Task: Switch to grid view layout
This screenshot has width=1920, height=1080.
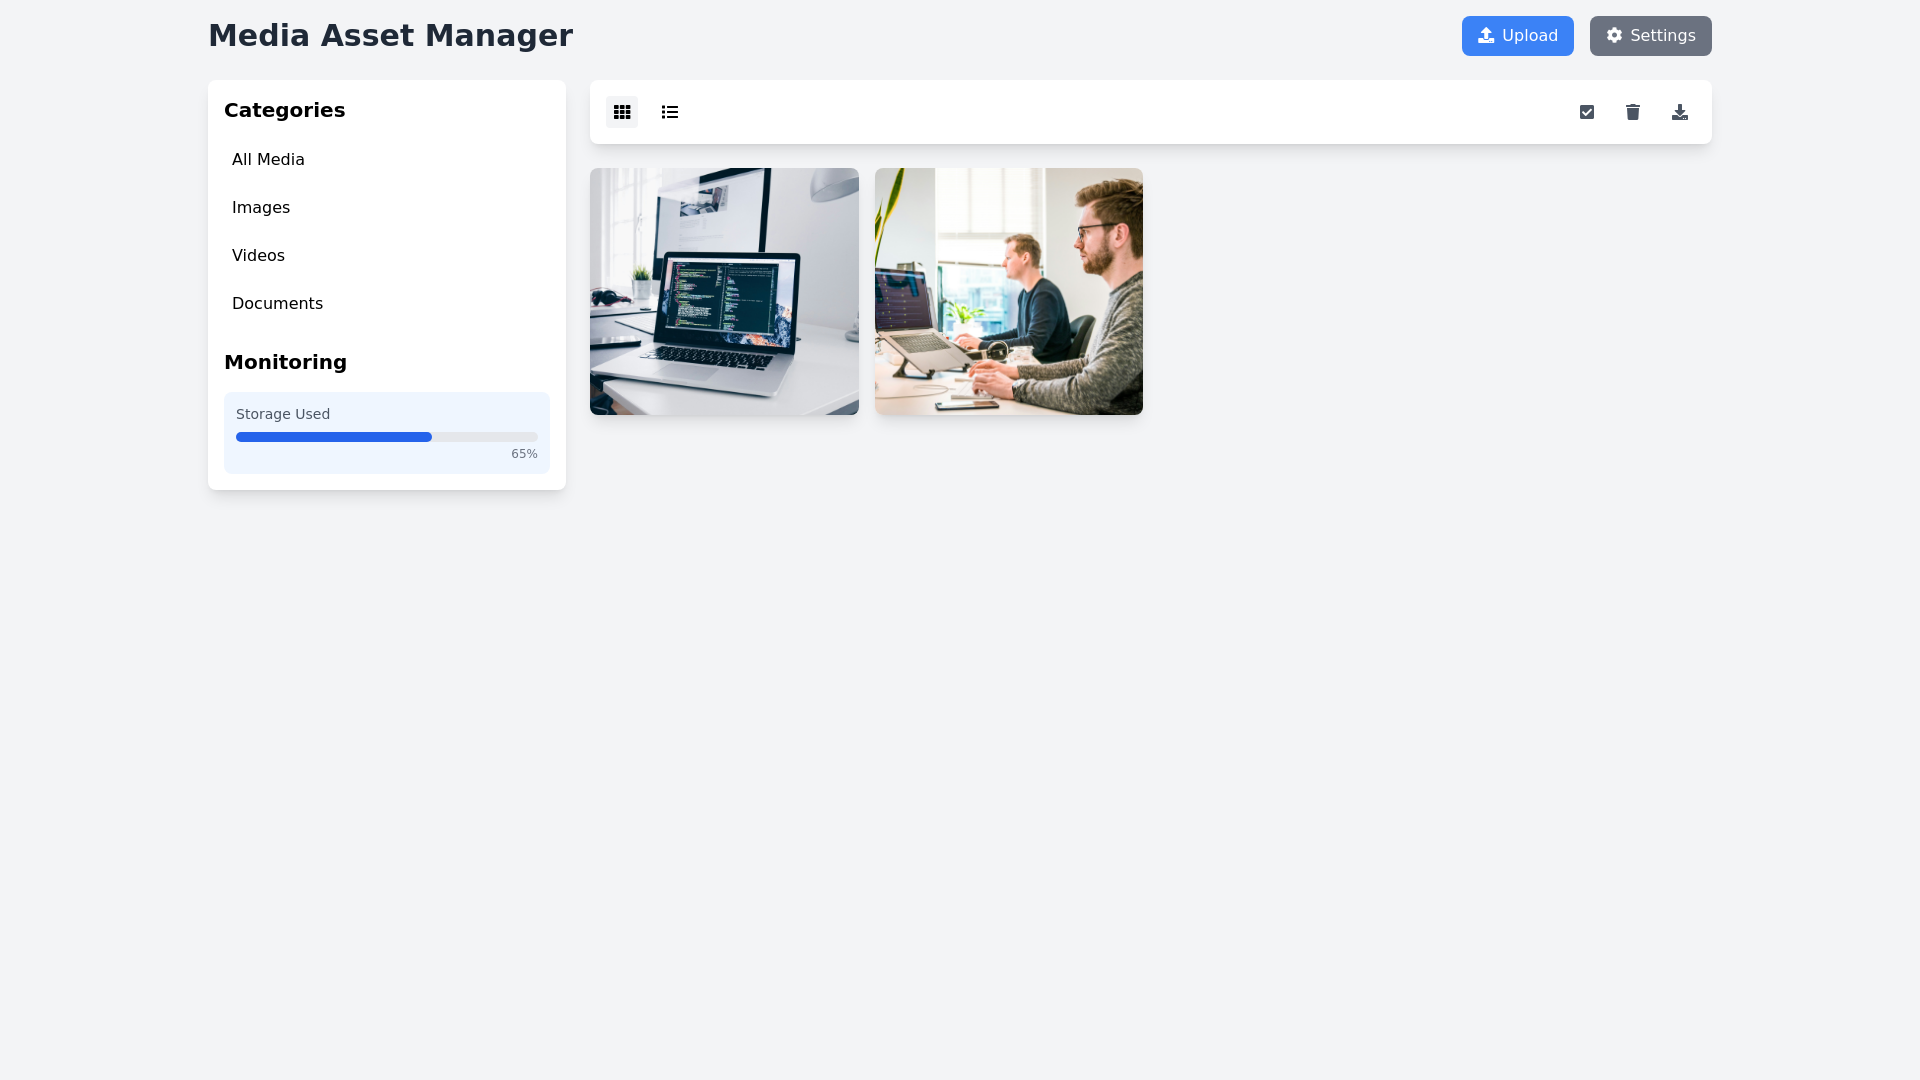Action: pyautogui.click(x=622, y=112)
